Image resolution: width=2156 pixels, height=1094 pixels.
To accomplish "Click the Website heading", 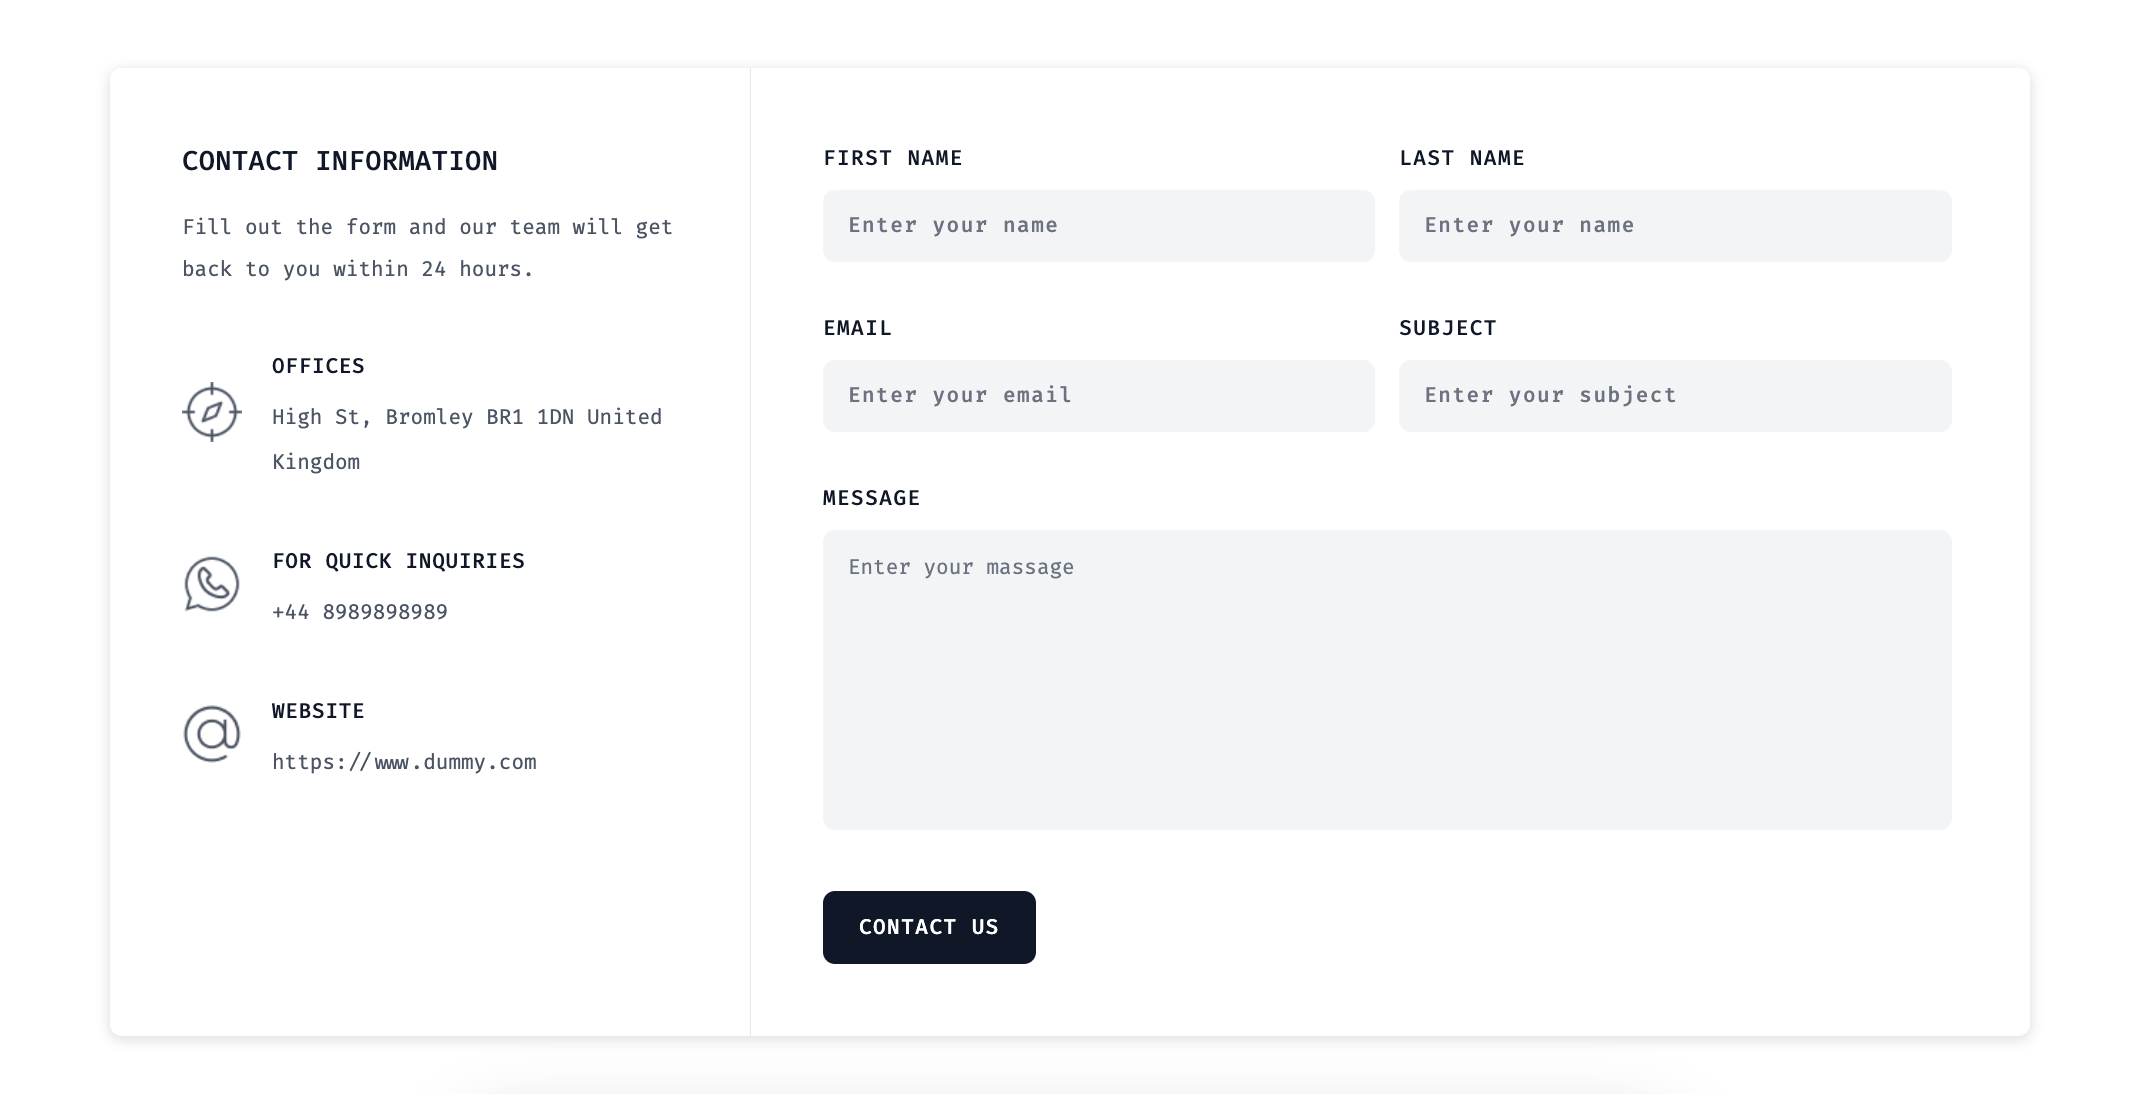I will [x=318, y=711].
